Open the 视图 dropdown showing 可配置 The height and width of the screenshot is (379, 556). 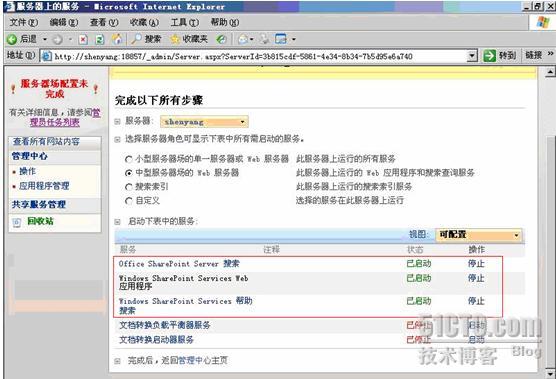click(x=479, y=235)
